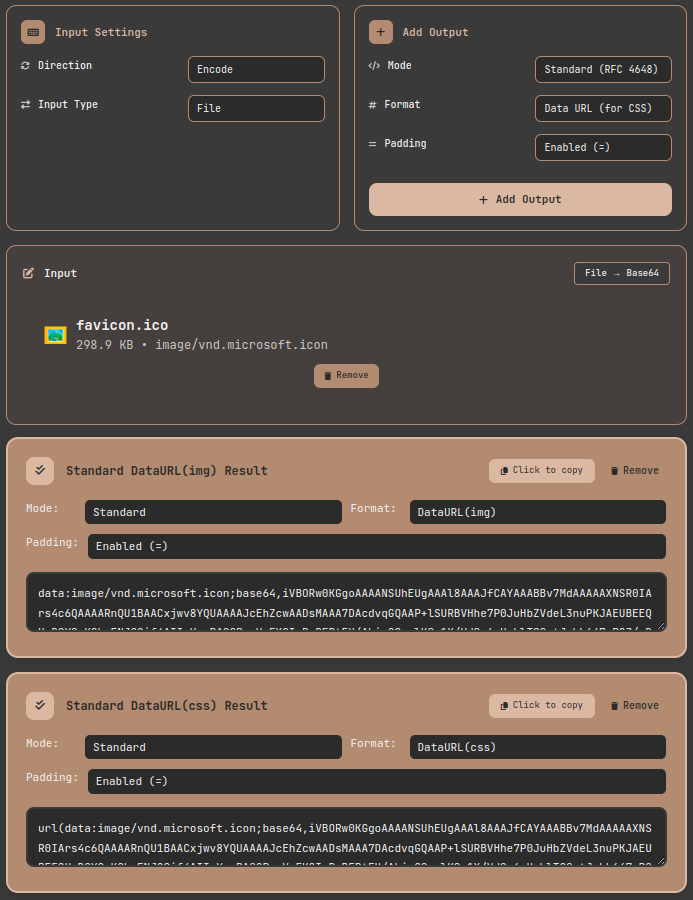The width and height of the screenshot is (693, 900).
Task: Copy the Standard DataURL(img) result
Action: [x=541, y=471]
